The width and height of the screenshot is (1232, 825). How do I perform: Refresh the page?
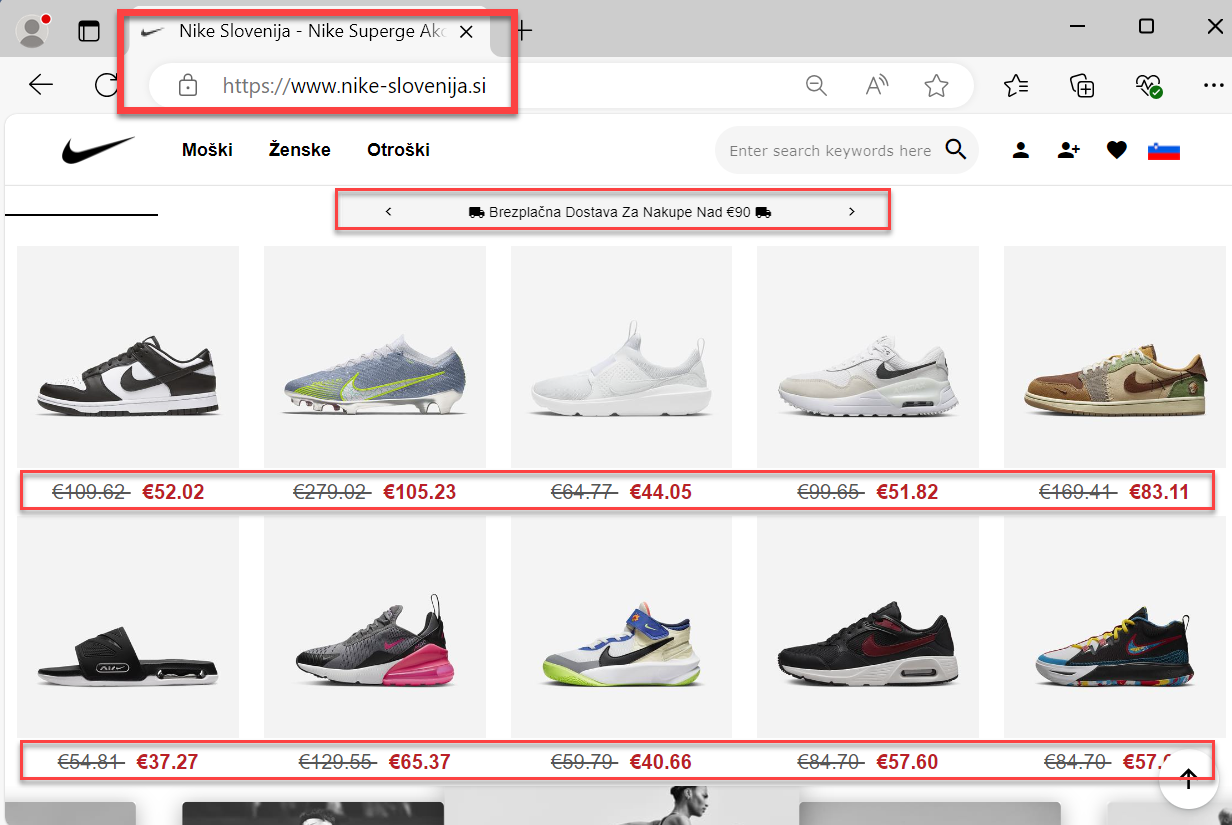106,85
